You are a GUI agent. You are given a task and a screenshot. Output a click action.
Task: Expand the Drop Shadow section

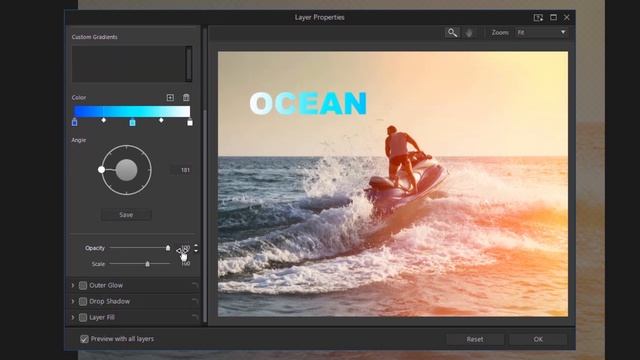pos(73,301)
